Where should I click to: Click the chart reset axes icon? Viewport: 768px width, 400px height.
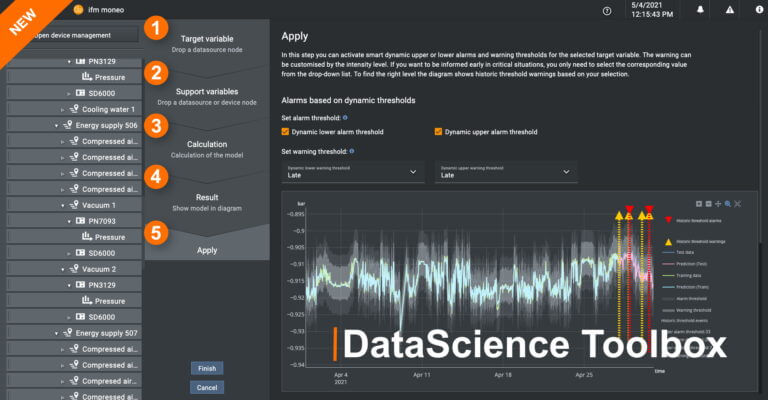point(738,203)
